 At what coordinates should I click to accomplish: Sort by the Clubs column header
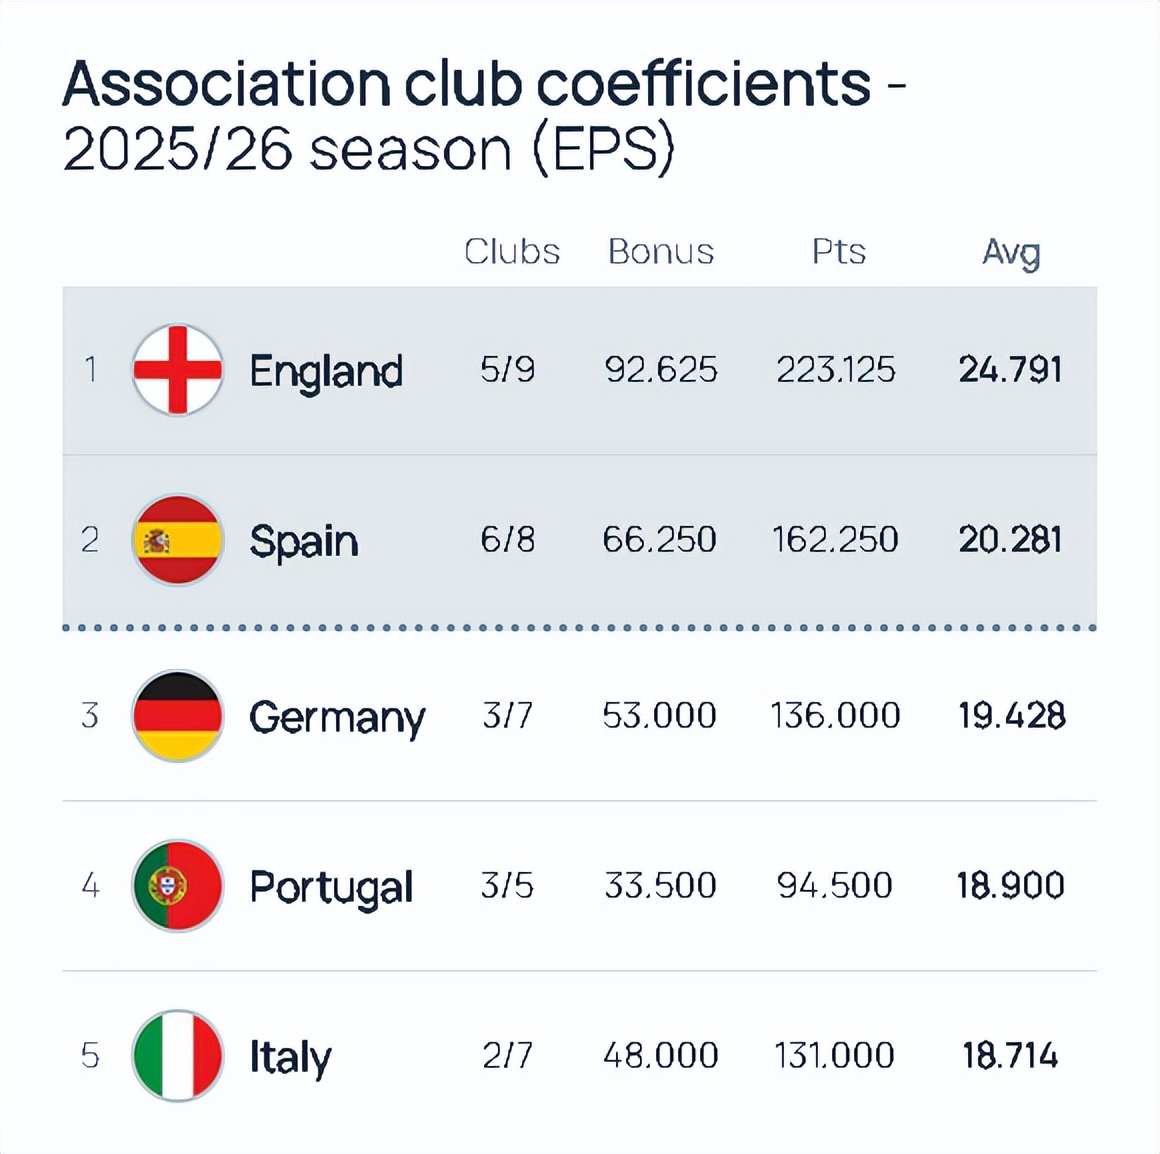pos(512,251)
